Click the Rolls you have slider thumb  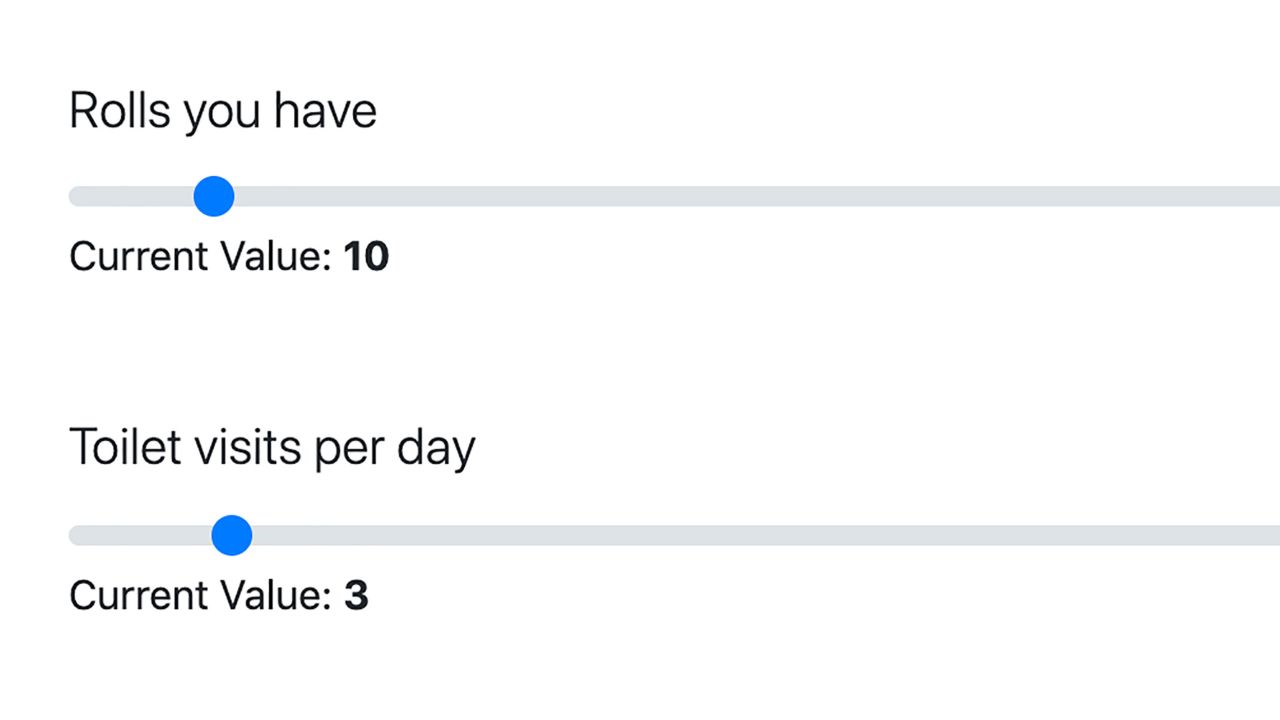213,196
